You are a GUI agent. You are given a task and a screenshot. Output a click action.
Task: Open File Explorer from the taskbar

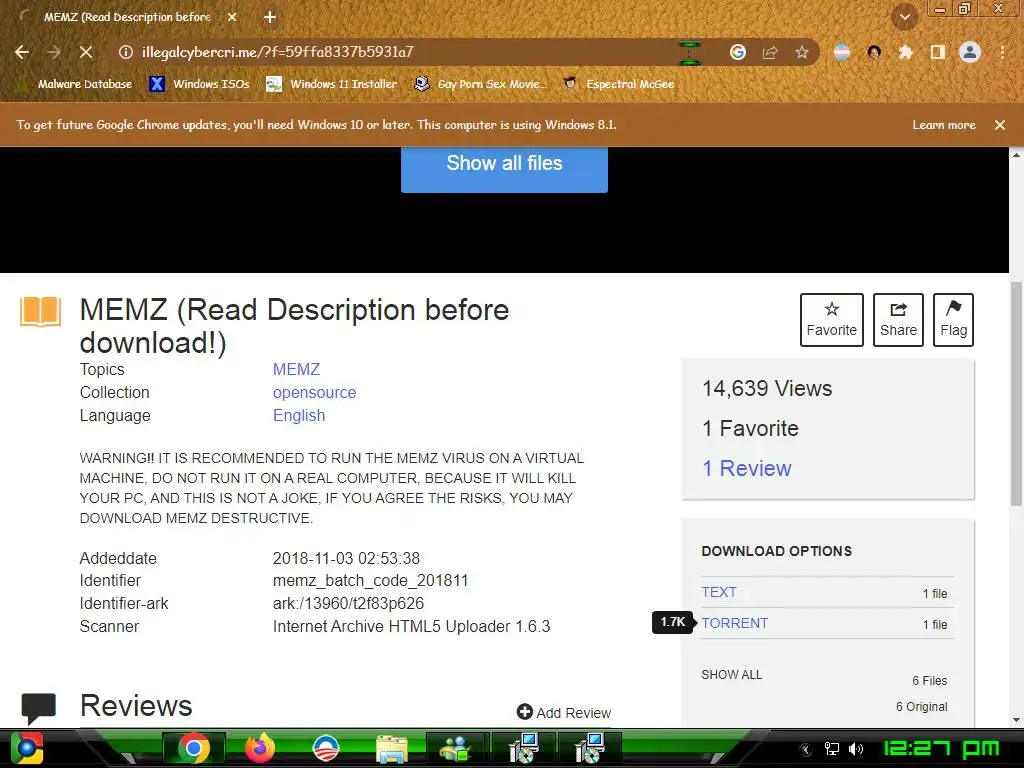pos(391,748)
